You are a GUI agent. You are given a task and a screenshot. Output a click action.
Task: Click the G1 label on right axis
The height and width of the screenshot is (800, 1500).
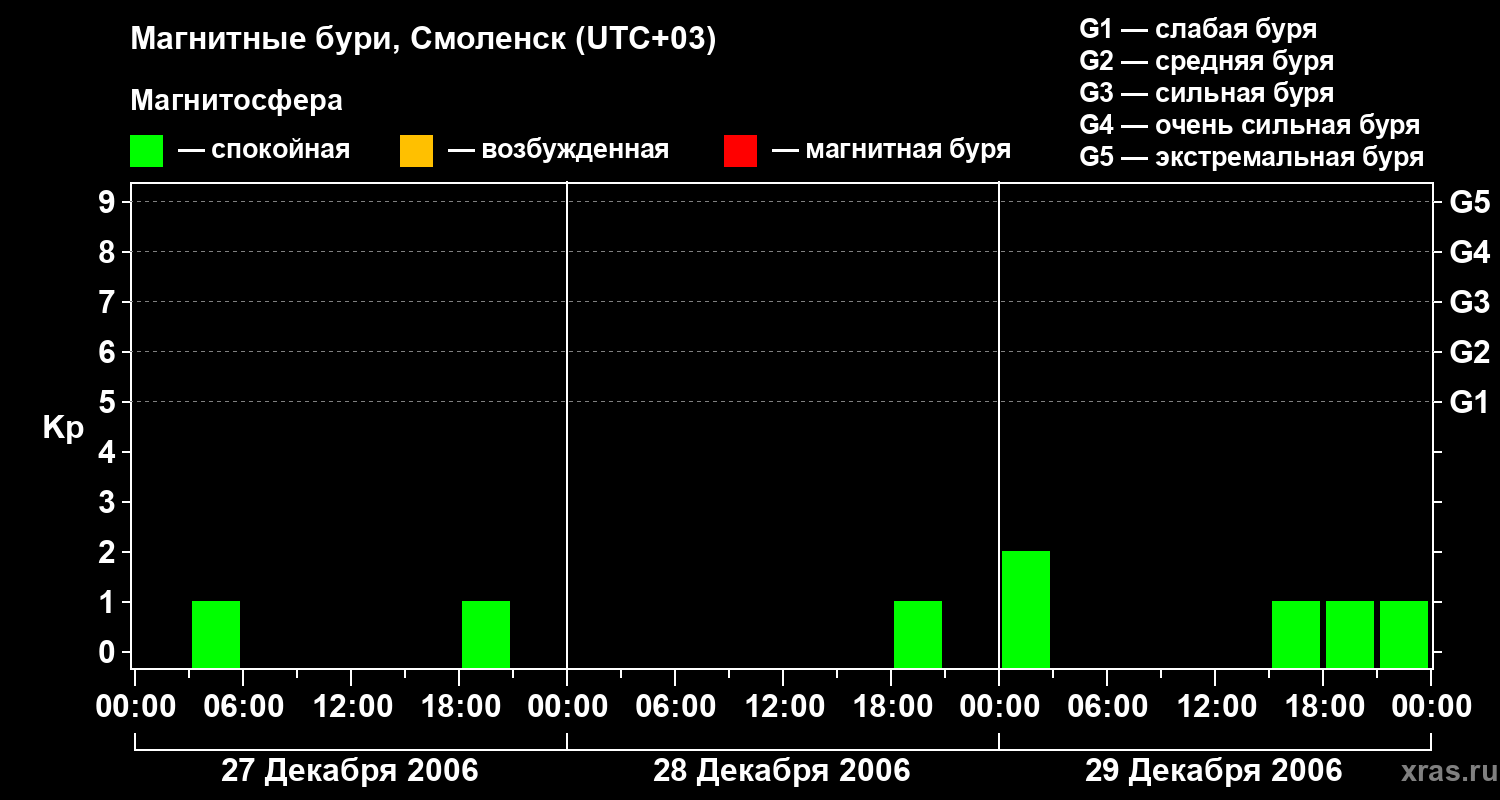pos(1469,402)
